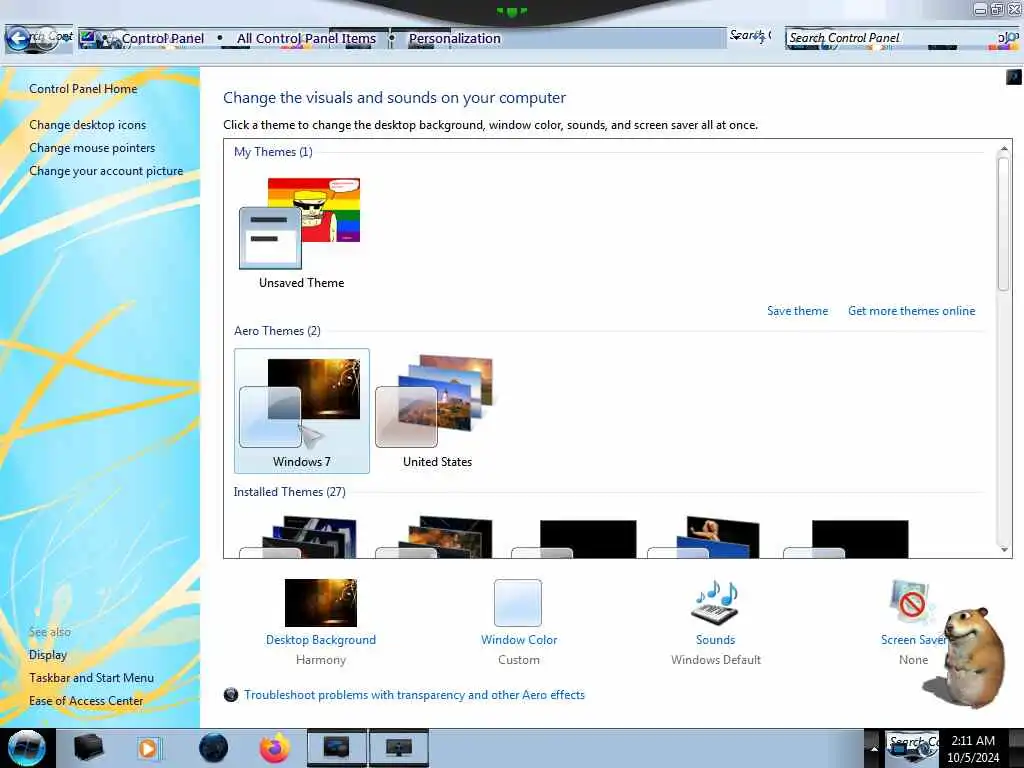
Task: Open the black box taskbar icon
Action: pyautogui.click(x=89, y=748)
